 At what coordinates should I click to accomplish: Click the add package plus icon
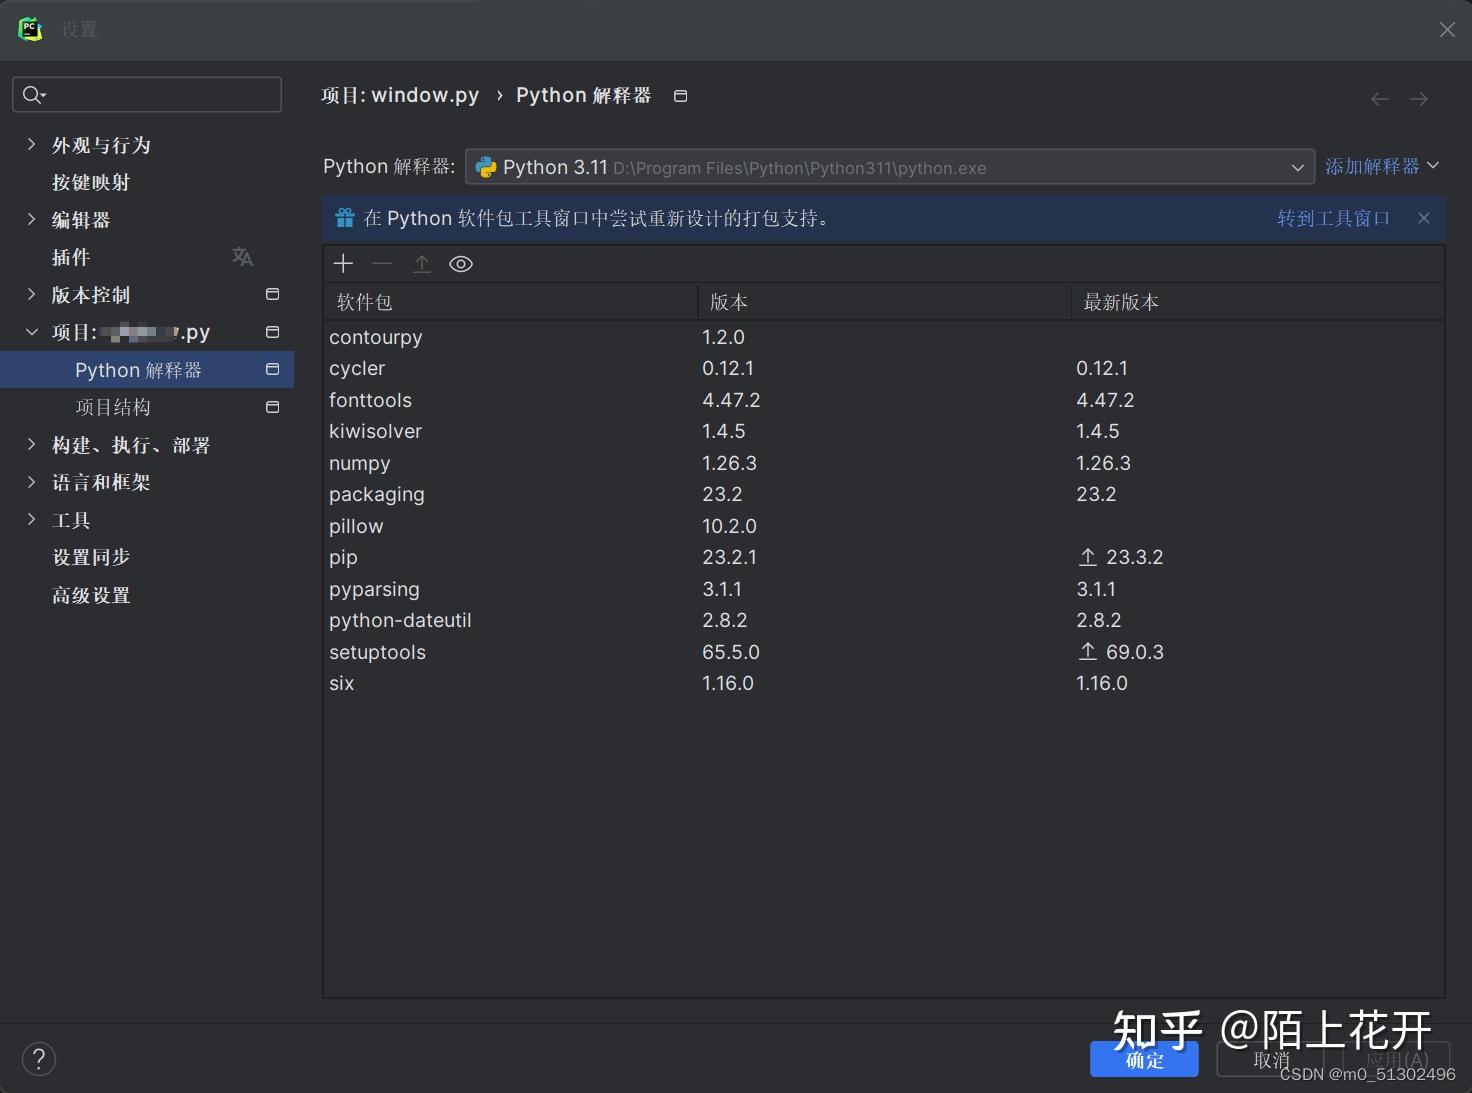coord(343,263)
